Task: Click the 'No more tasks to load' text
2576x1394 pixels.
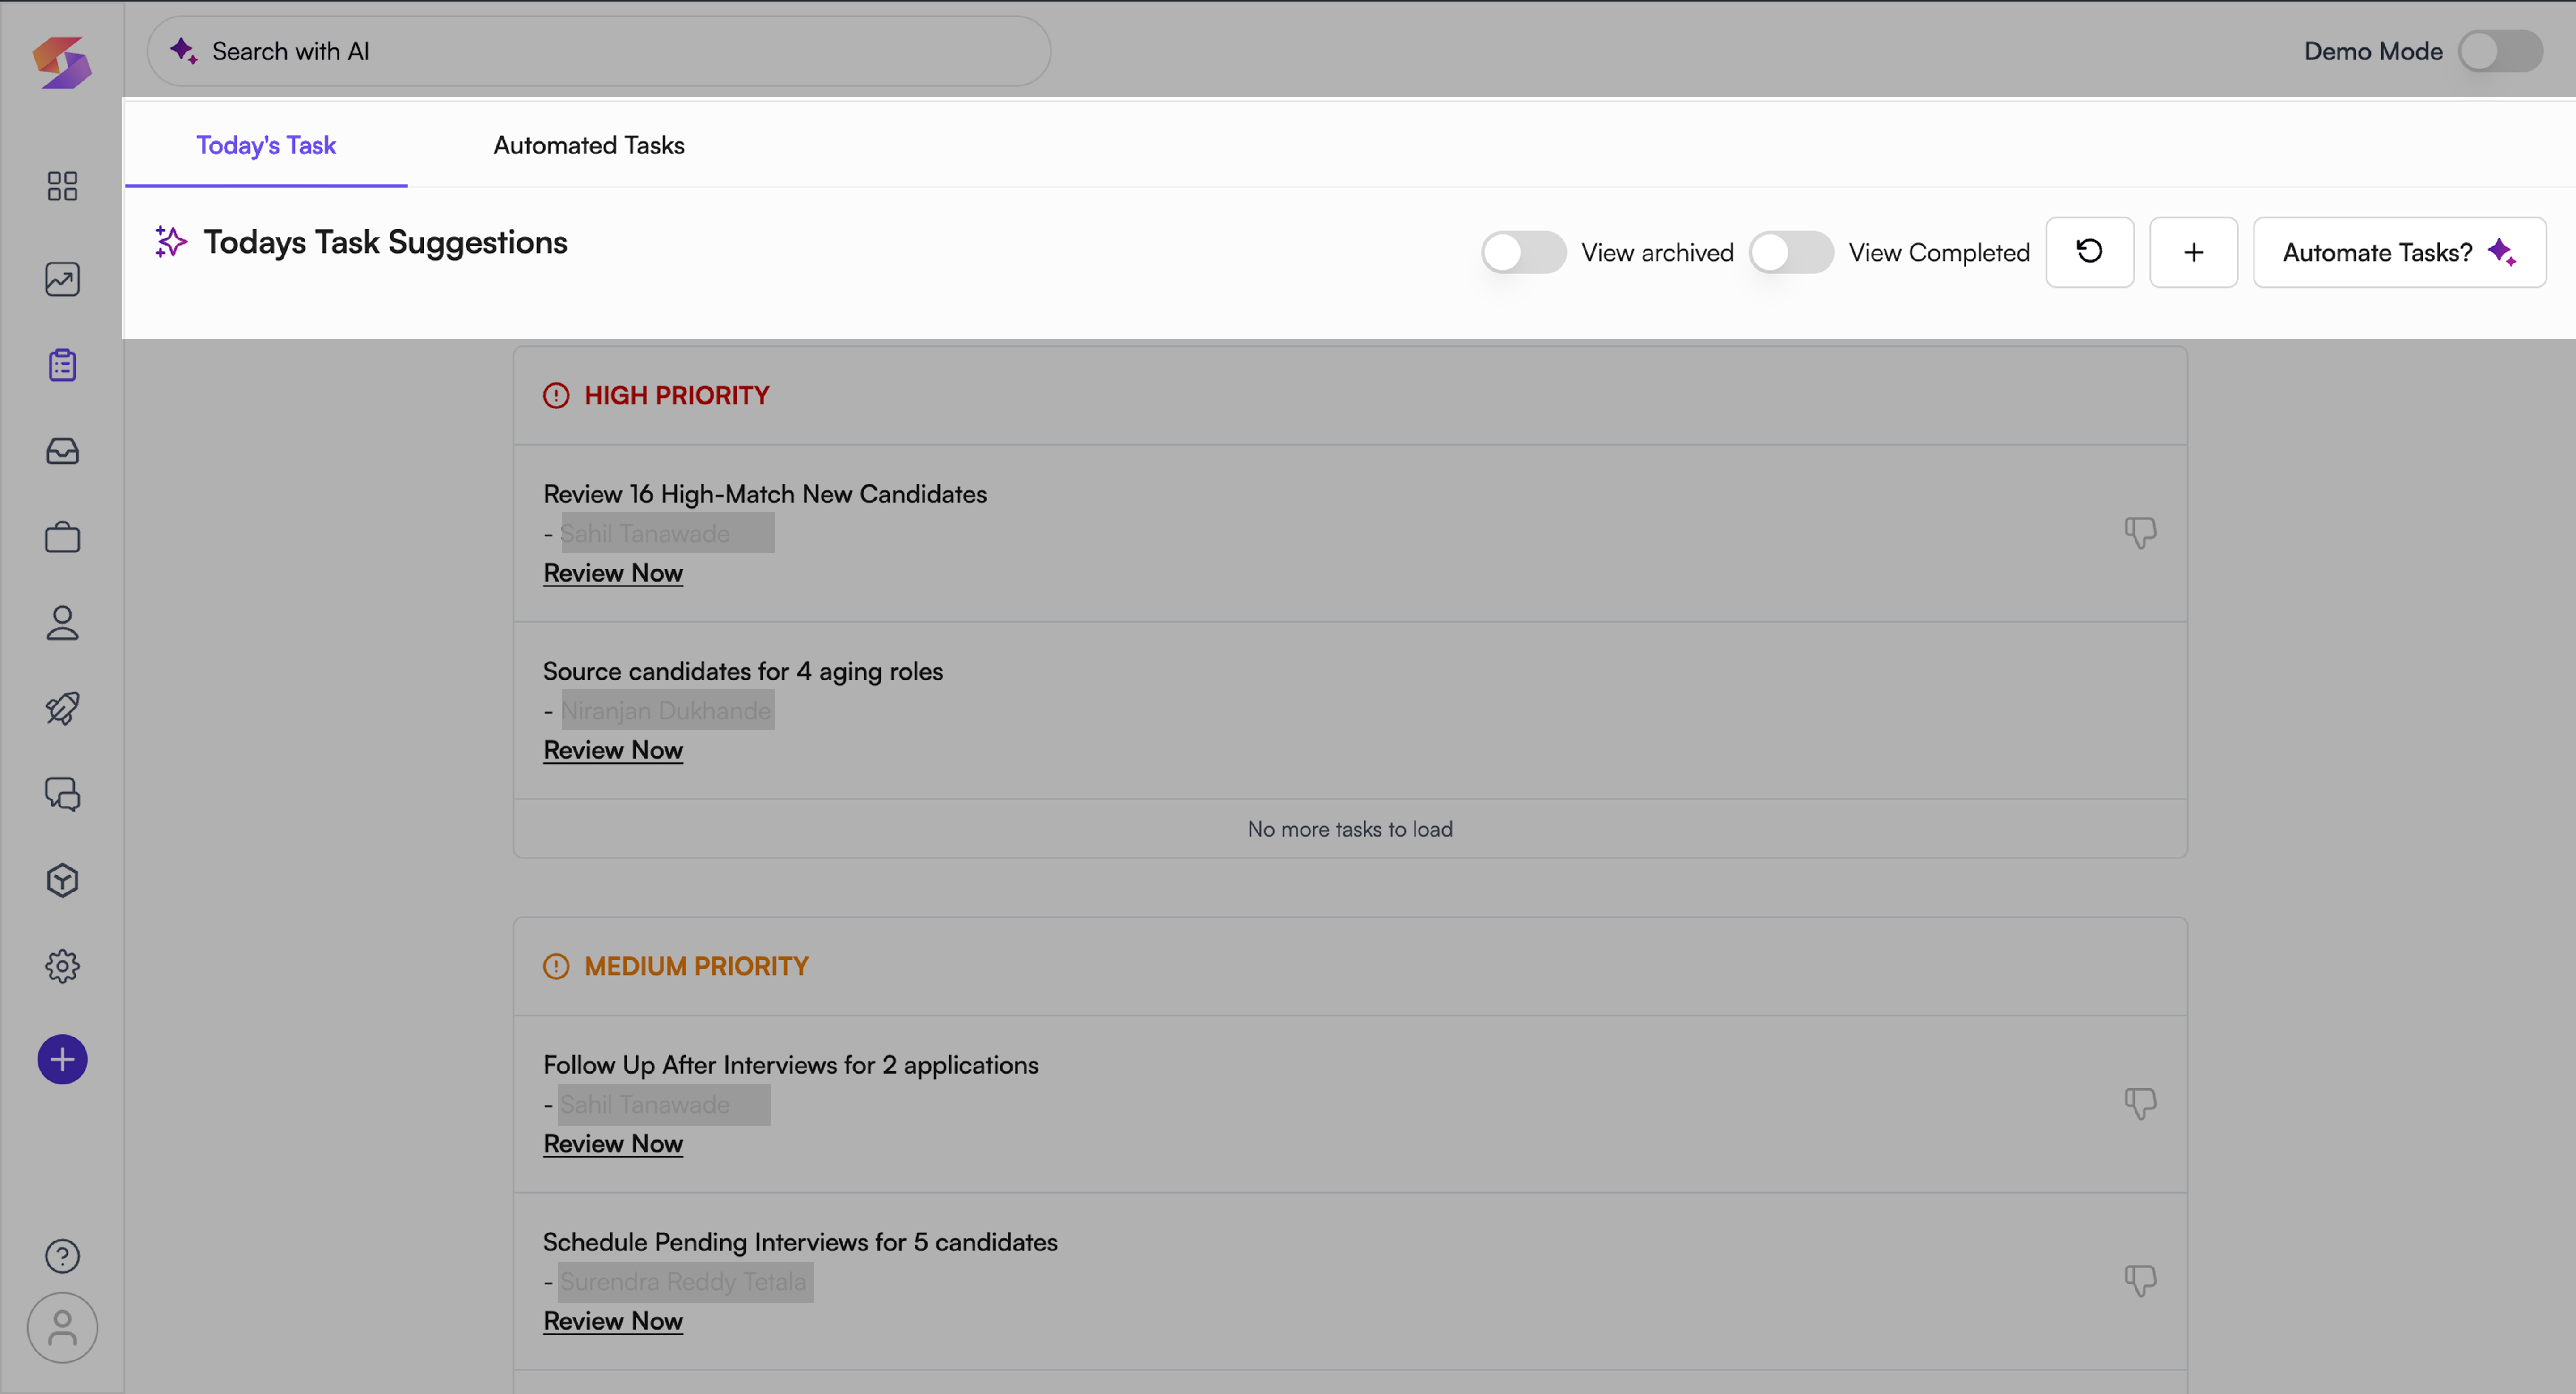Action: click(1350, 829)
